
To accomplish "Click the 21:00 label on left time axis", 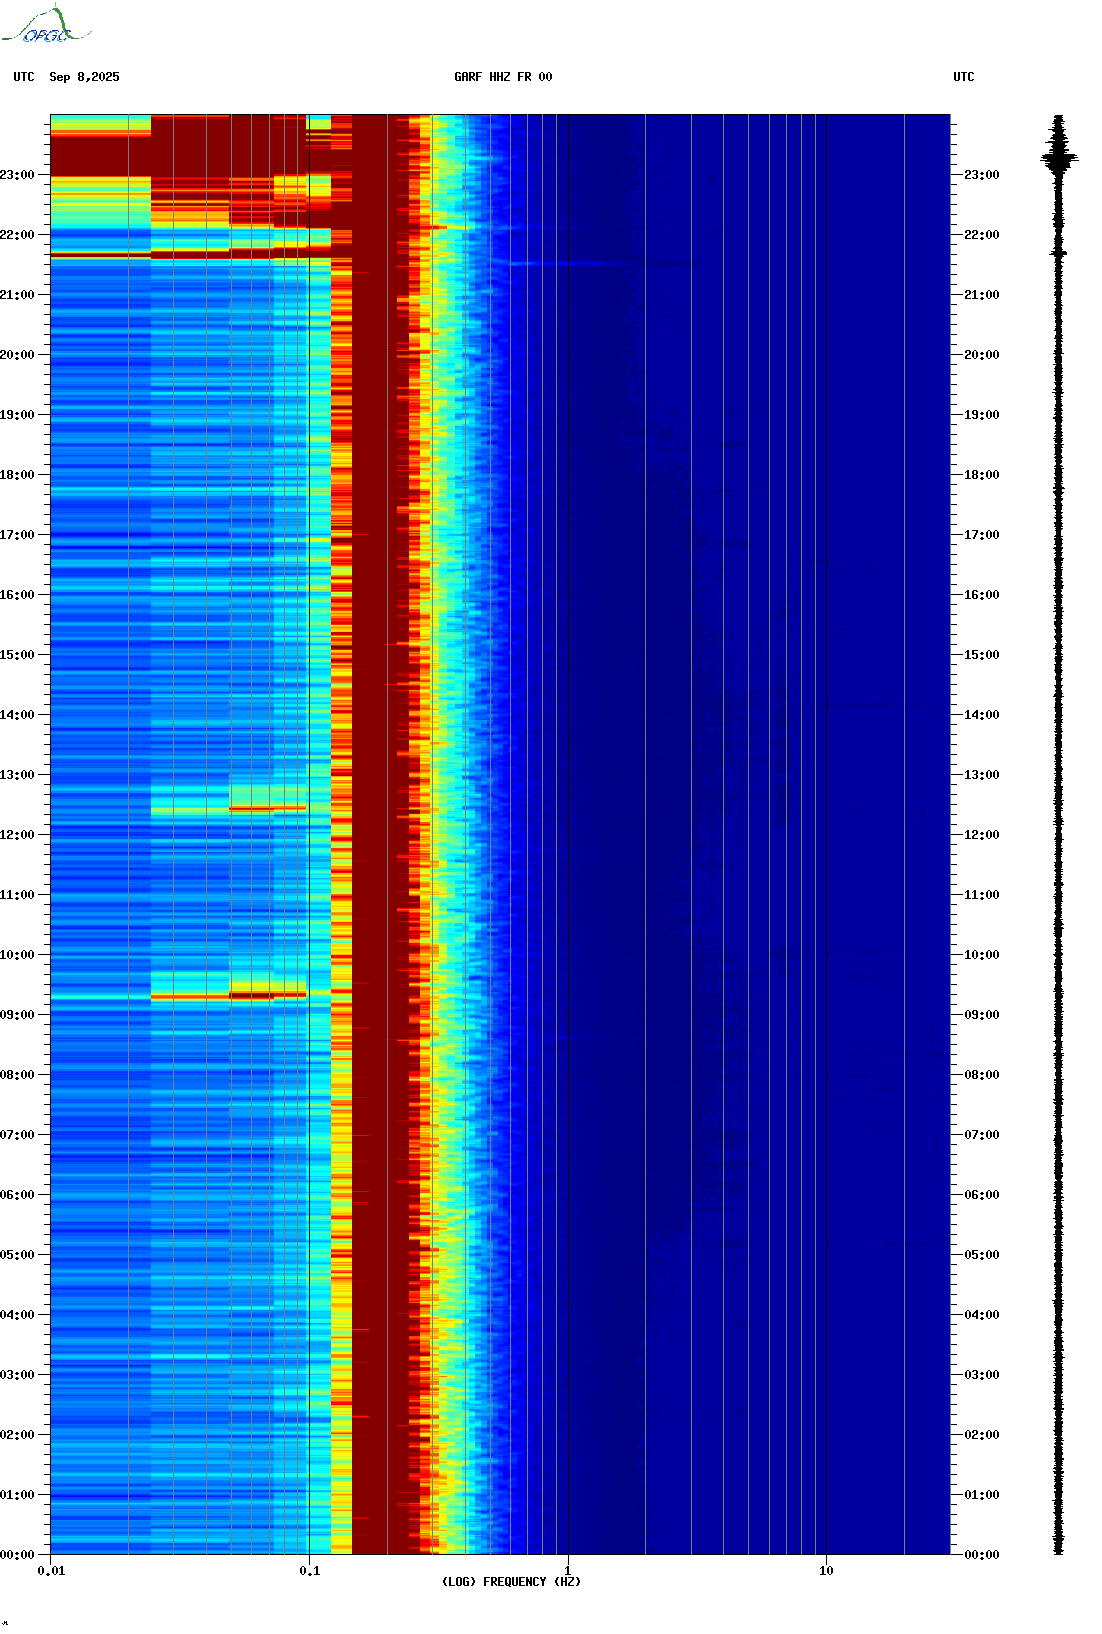I will click(x=17, y=295).
